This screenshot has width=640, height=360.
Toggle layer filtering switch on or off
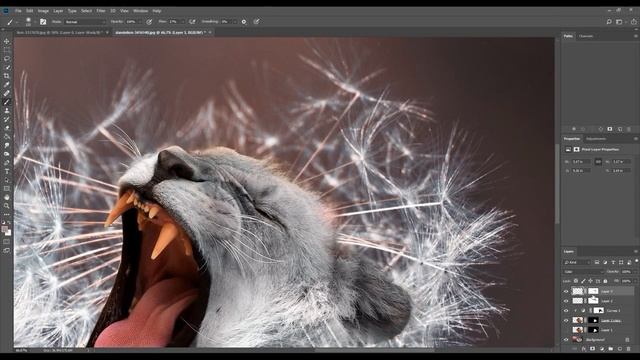click(636, 261)
